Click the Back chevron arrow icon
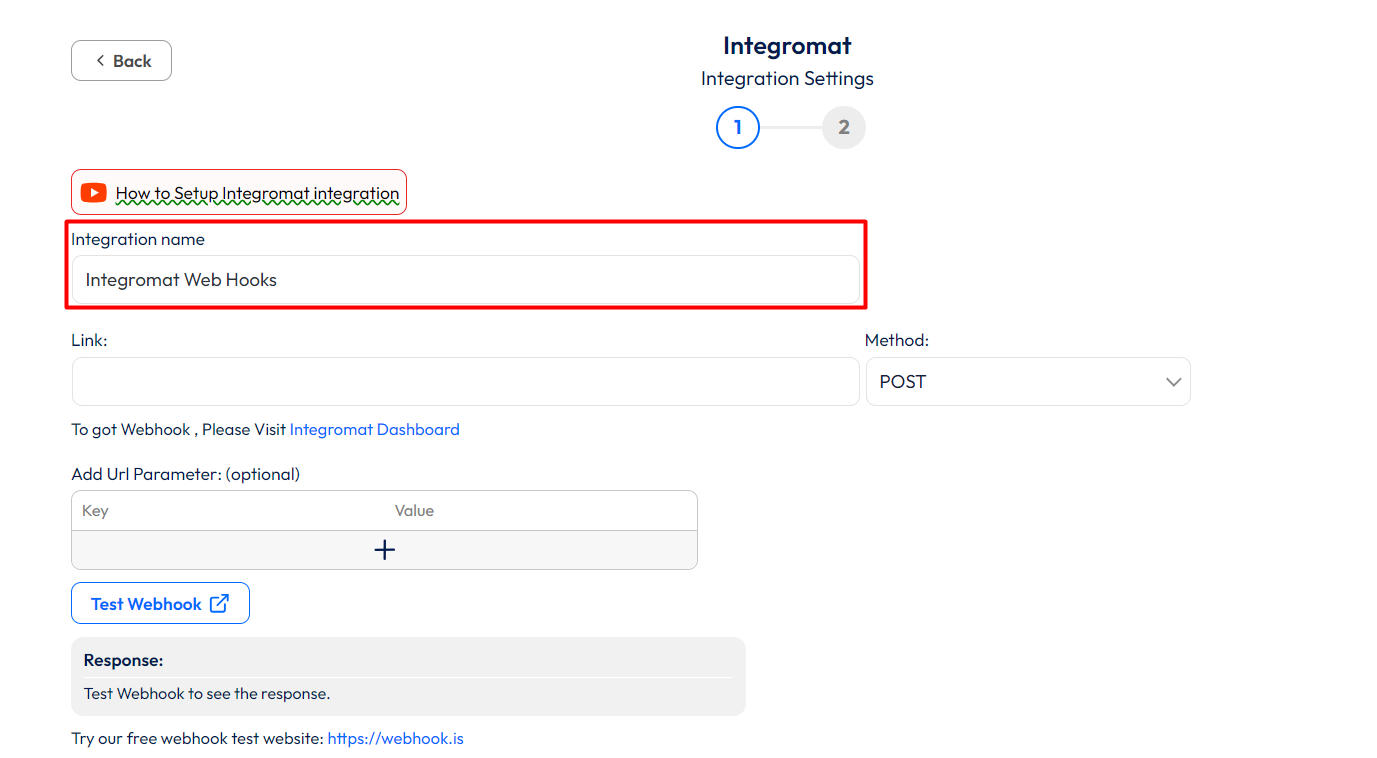Viewport: 1377px width, 758px height. point(100,61)
